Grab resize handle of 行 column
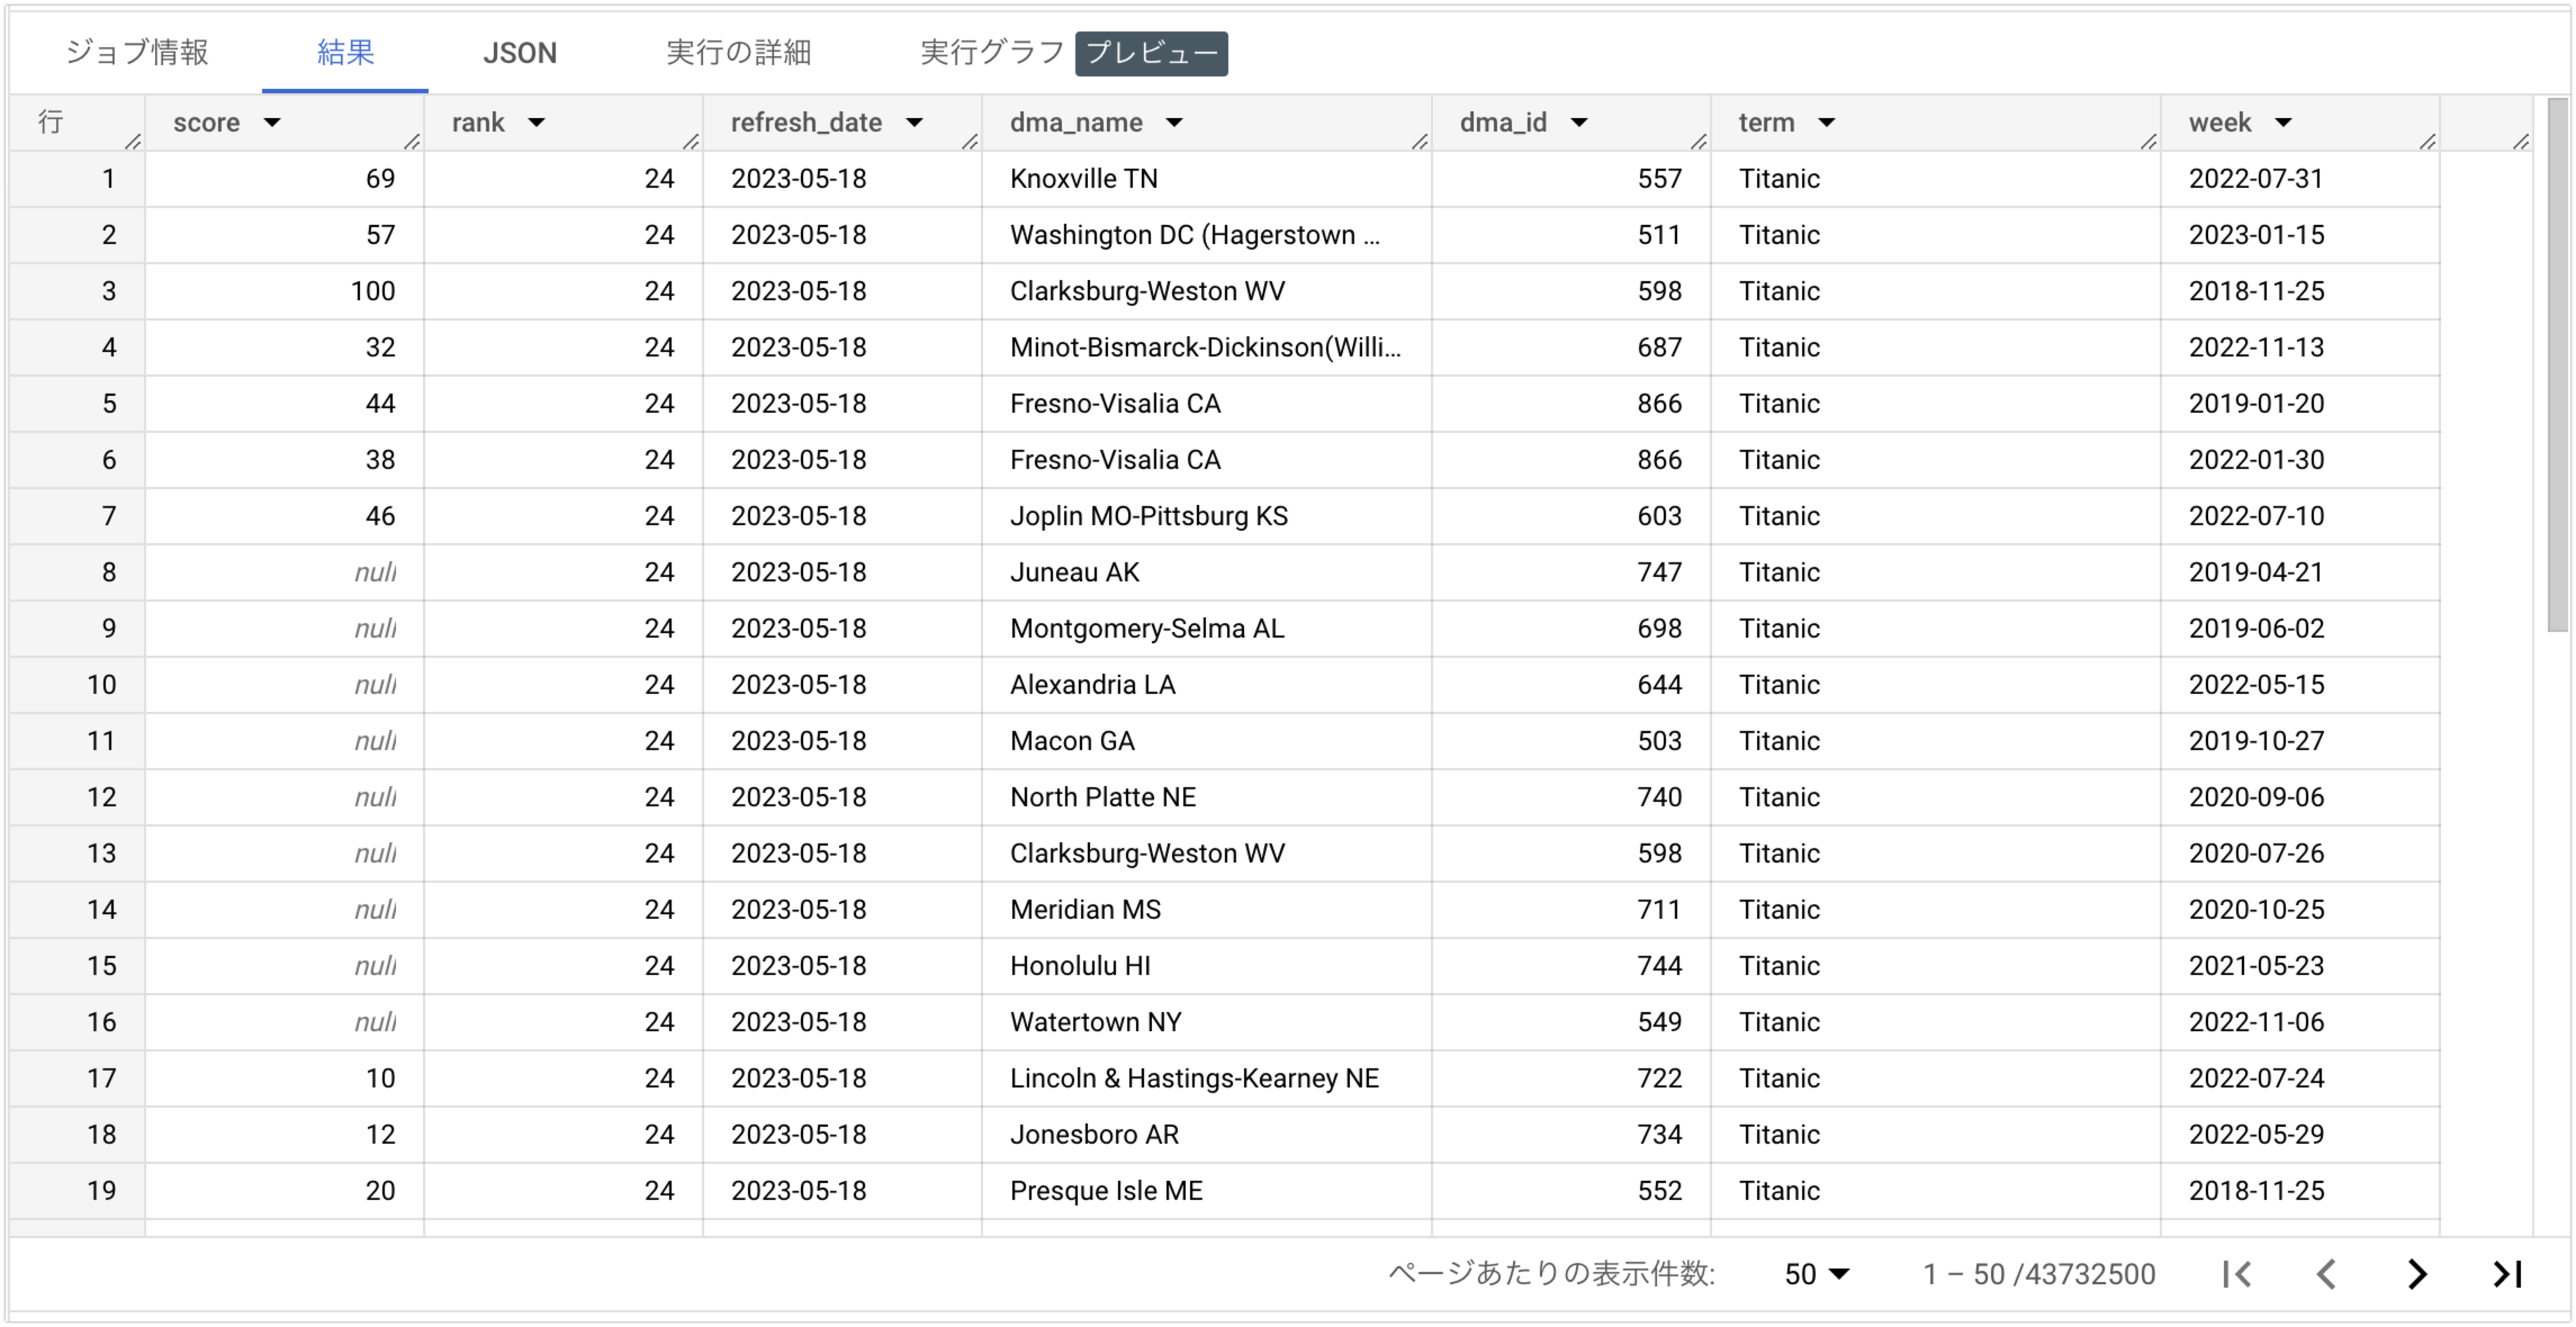The image size is (2576, 1327). click(x=133, y=142)
